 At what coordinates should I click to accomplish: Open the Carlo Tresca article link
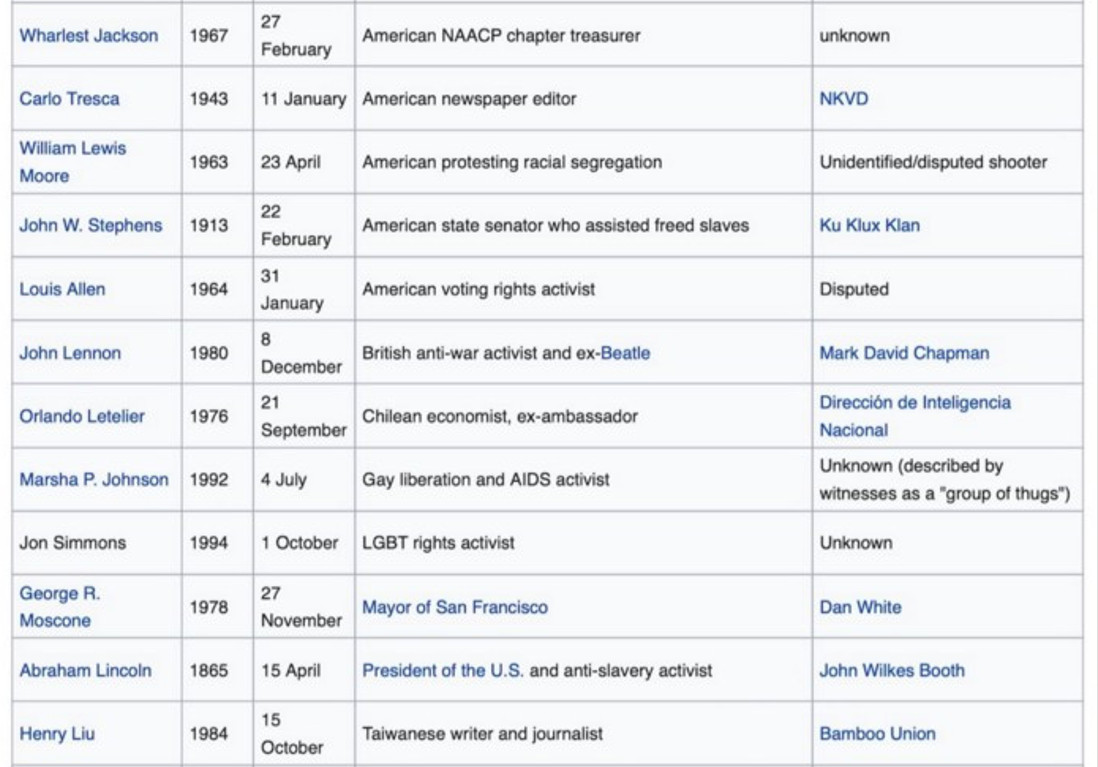coord(69,99)
